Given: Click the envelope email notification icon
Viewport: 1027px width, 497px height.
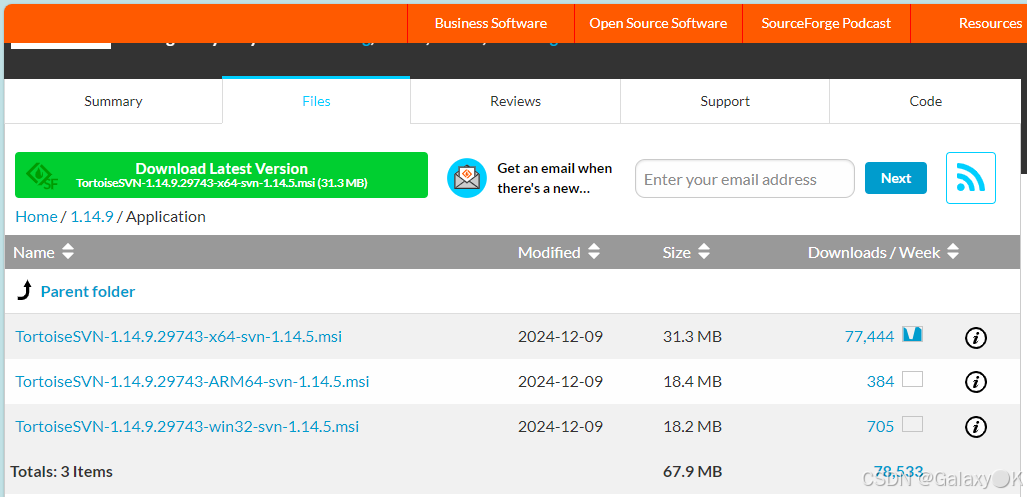Looking at the screenshot, I should 467,178.
